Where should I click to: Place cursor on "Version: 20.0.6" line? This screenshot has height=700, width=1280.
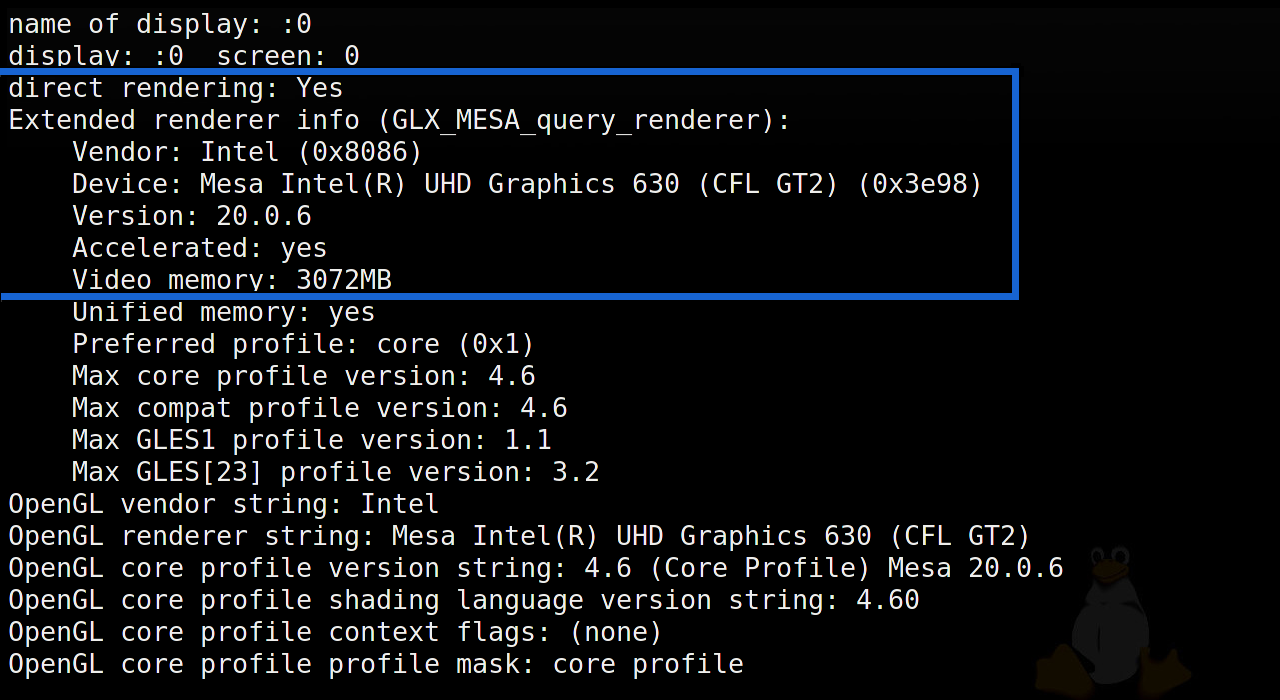(x=191, y=216)
